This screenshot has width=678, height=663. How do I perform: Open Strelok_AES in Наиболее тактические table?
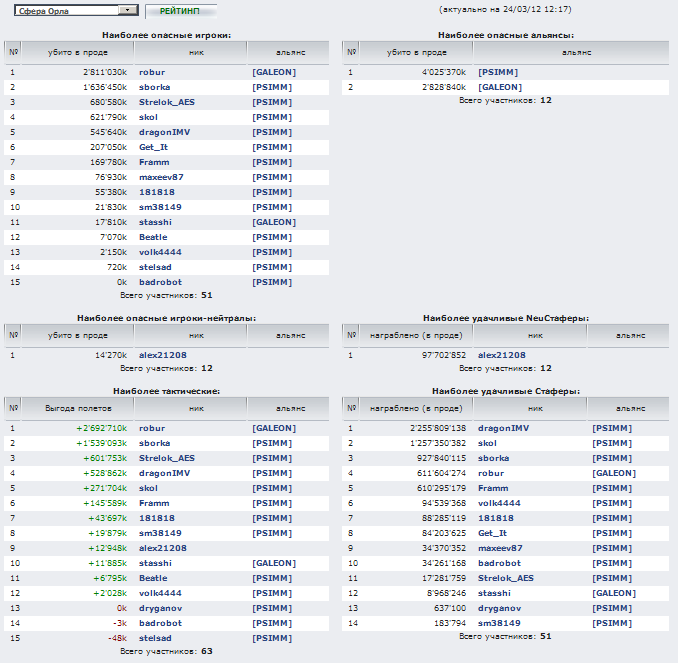168,458
